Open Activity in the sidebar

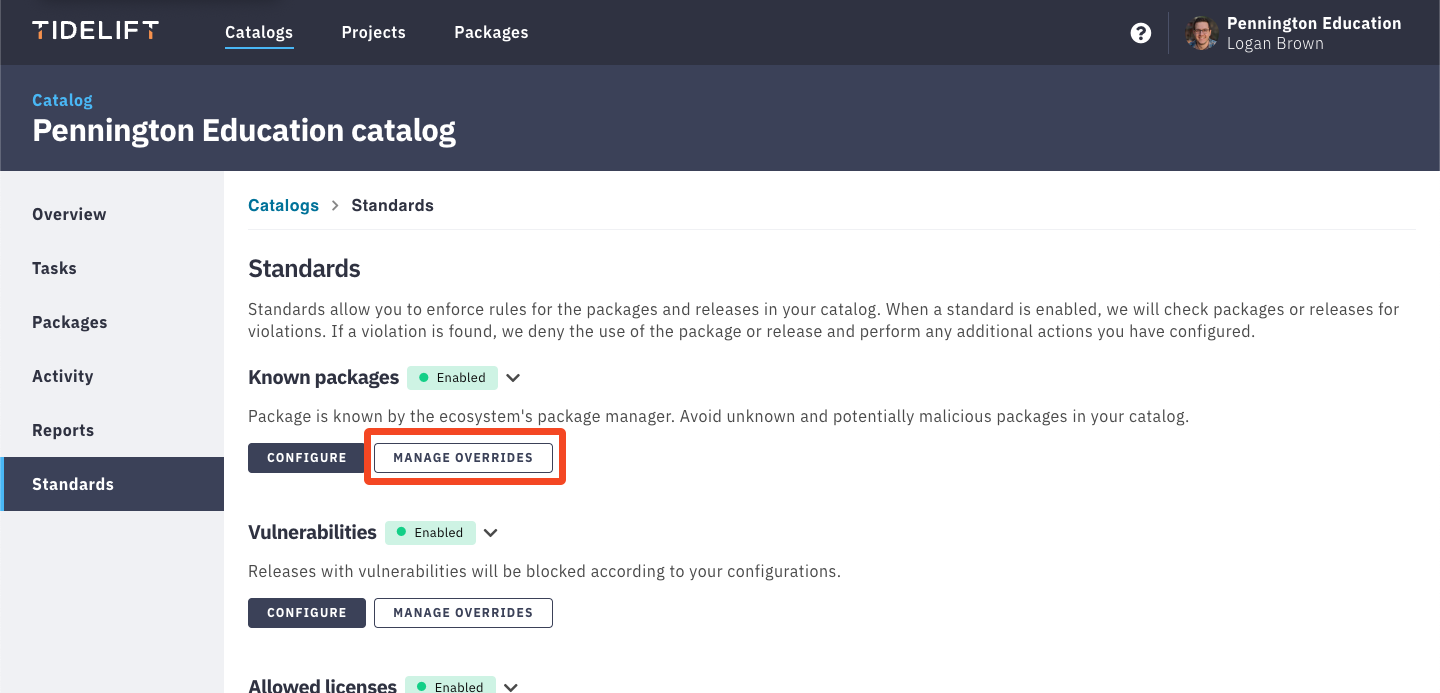(x=112, y=376)
